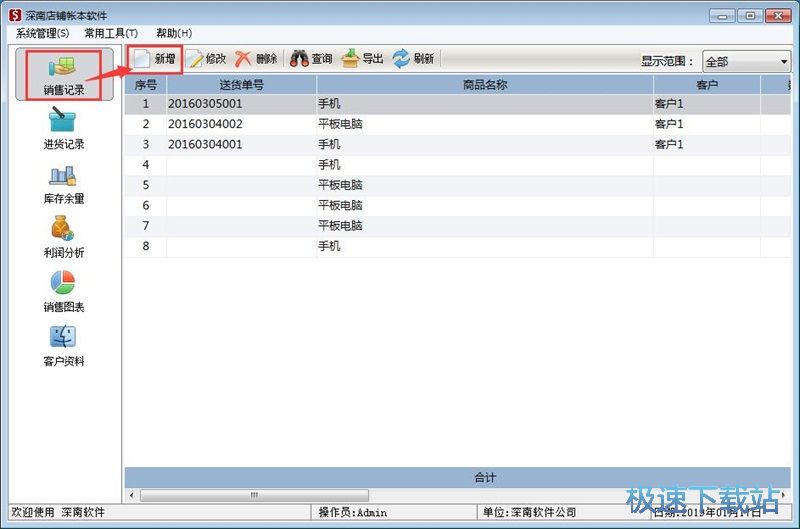
Task: Close the 深南店铺帐本软件 window
Action: click(778, 16)
